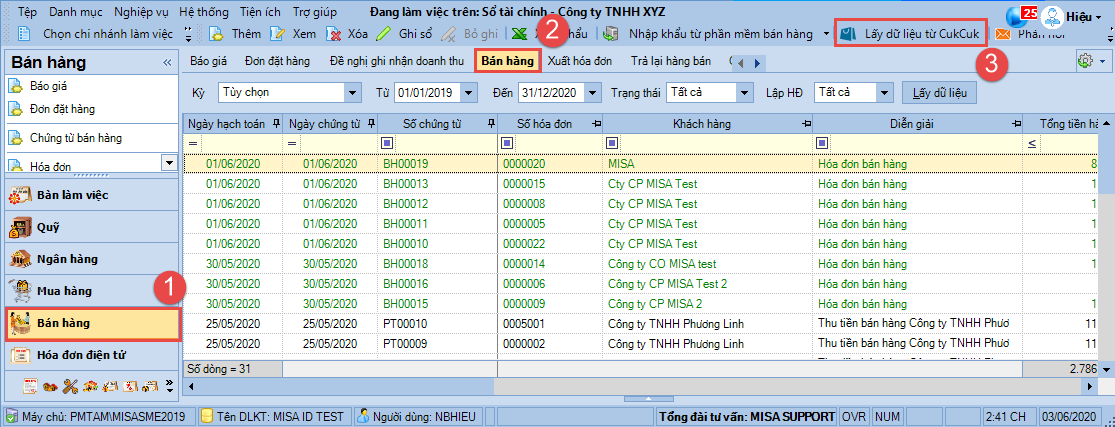Click the Lấy dữ liệu button
Viewport: 1115px width, 427px height.
pyautogui.click(x=940, y=93)
